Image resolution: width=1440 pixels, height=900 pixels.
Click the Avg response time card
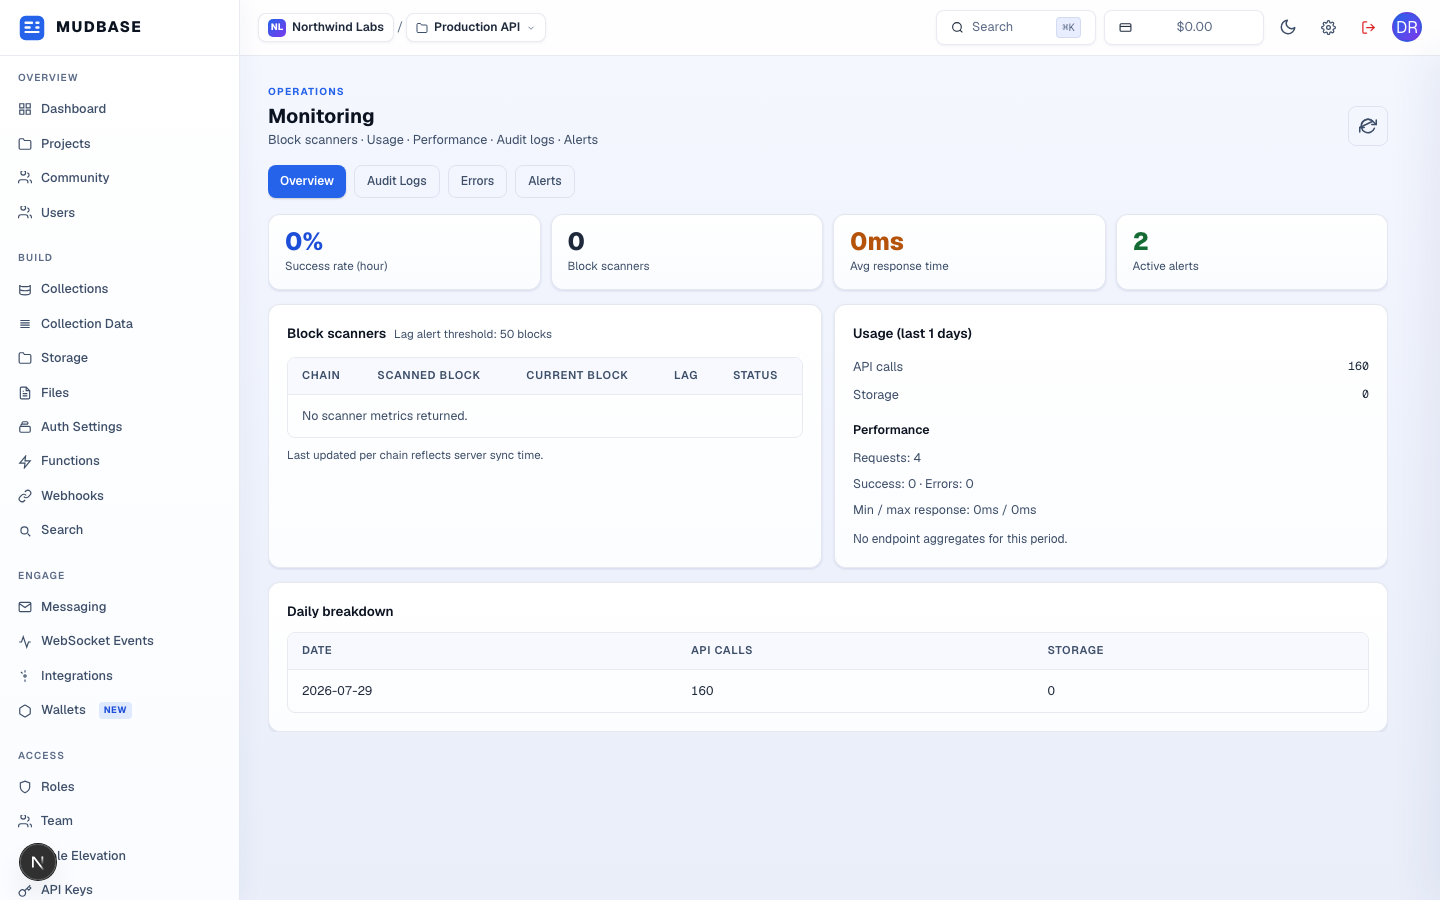(970, 252)
